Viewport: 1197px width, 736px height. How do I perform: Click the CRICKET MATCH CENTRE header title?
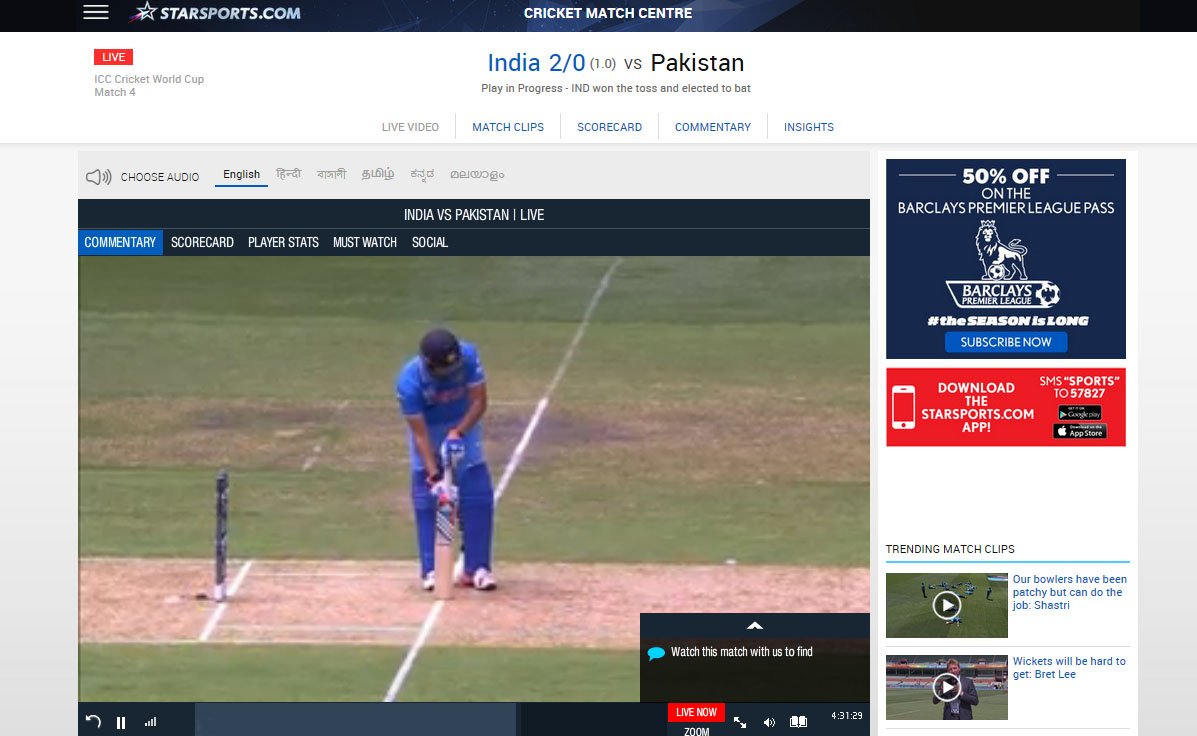click(608, 13)
